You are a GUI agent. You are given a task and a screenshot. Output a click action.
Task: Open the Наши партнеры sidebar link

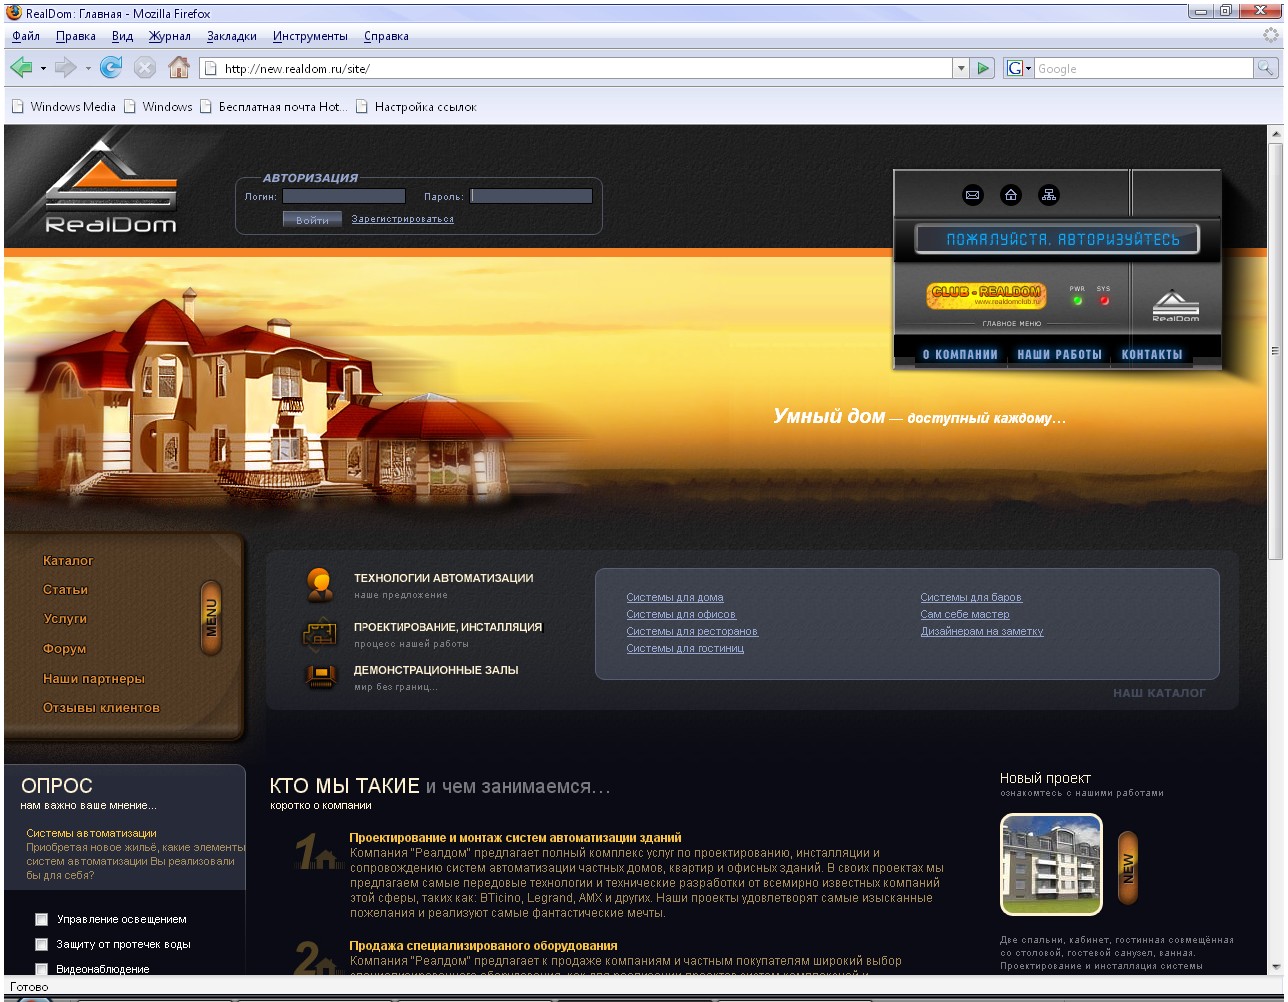[x=94, y=679]
